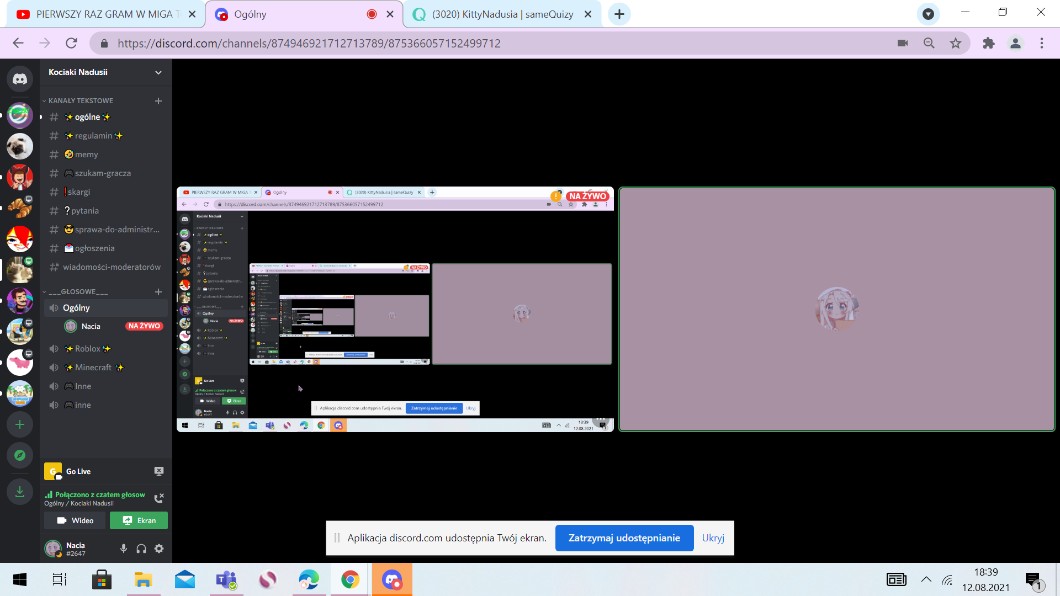The image size is (1060, 596).
Task: Switch to the PIERWSZY RAZ GRAM YouTube tab
Action: (106, 14)
